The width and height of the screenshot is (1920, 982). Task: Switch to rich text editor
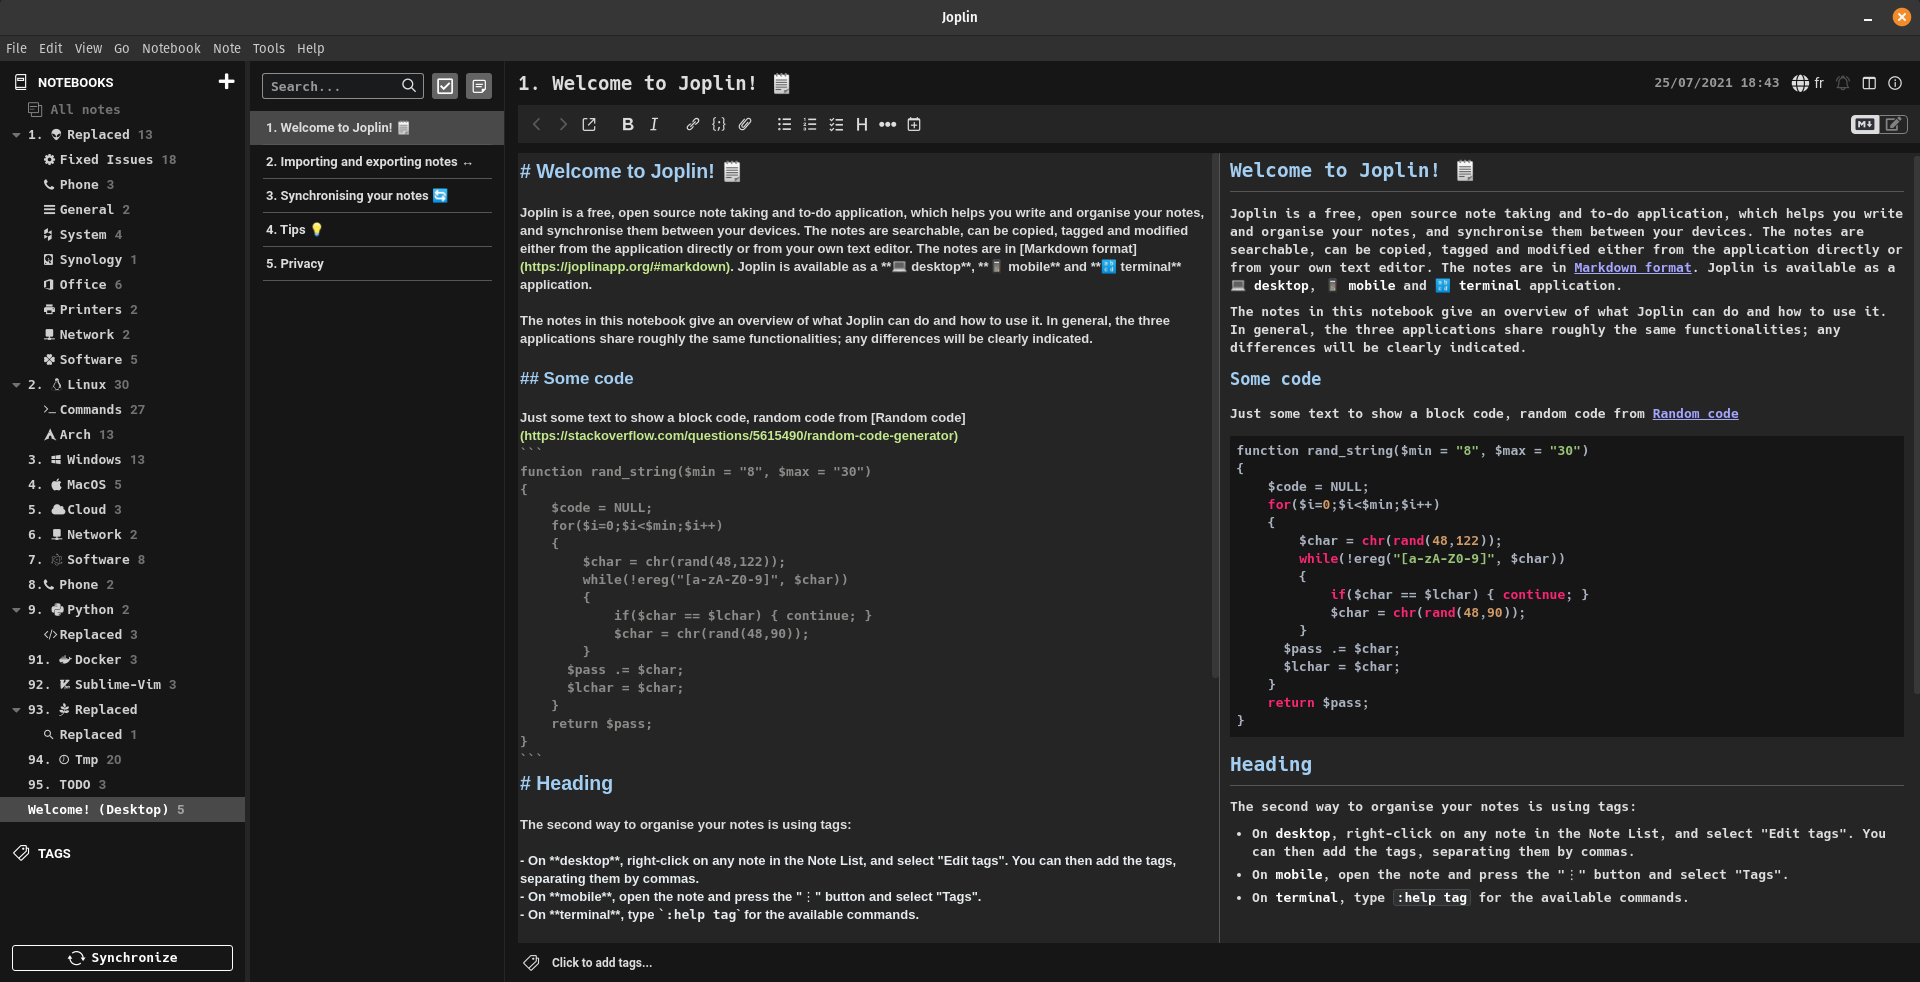tap(1894, 124)
